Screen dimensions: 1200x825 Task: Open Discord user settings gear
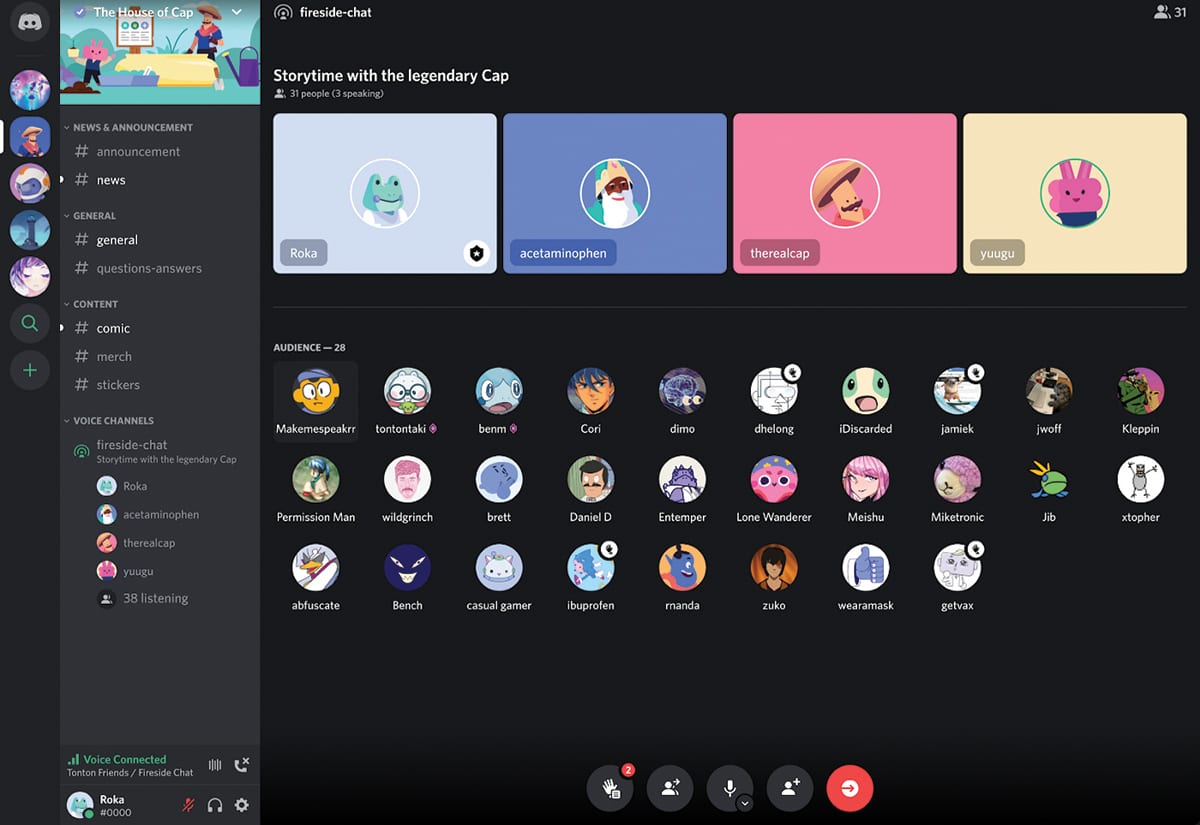pyautogui.click(x=241, y=805)
